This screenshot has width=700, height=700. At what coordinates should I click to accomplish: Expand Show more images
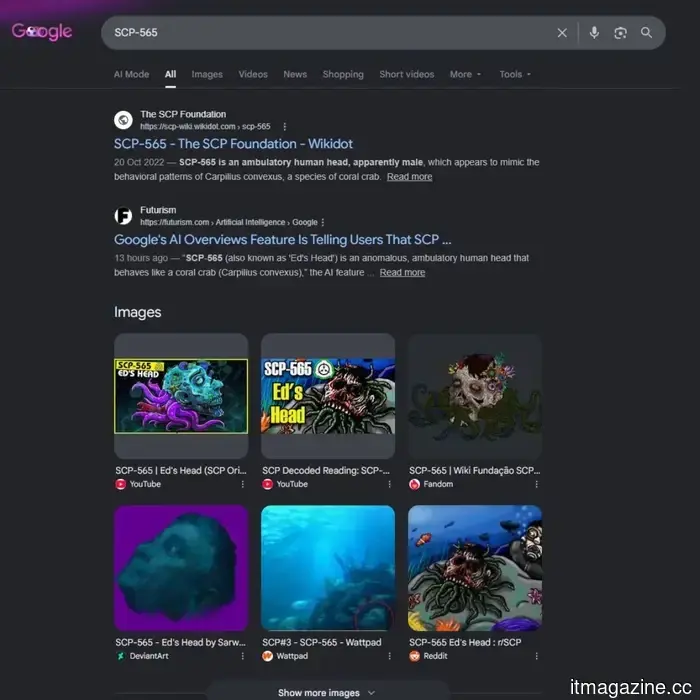click(x=326, y=692)
